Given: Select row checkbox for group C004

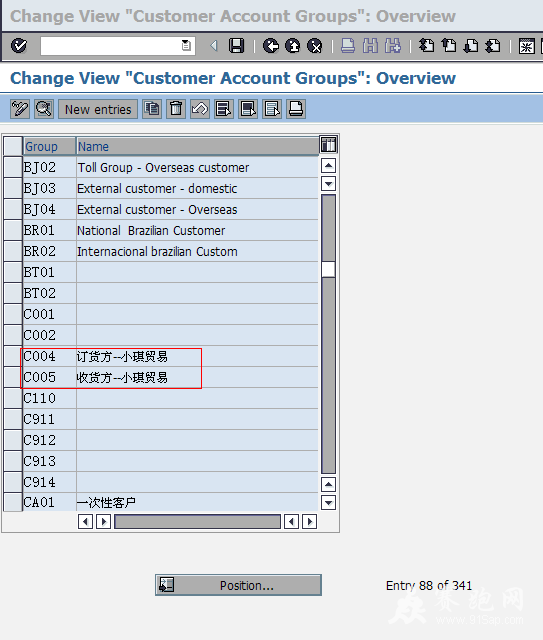Looking at the screenshot, I should [13, 356].
